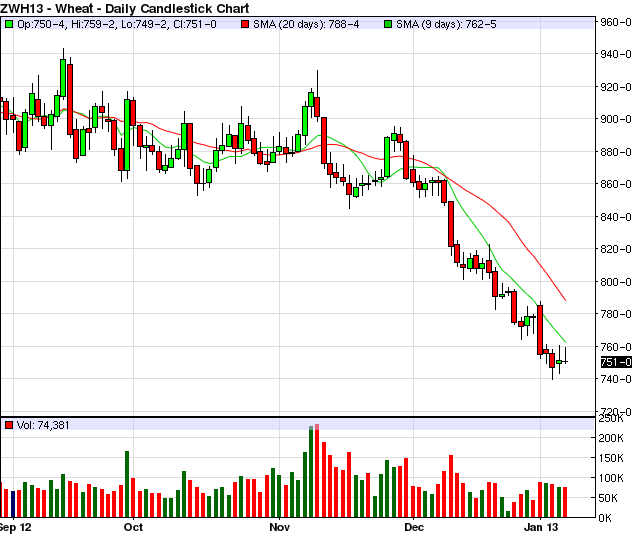This screenshot has width=640, height=536.
Task: Click the 'Op:750-4, Hi:759-2, Lo:749-2, Cl:751-0' legend text
Action: [x=117, y=24]
